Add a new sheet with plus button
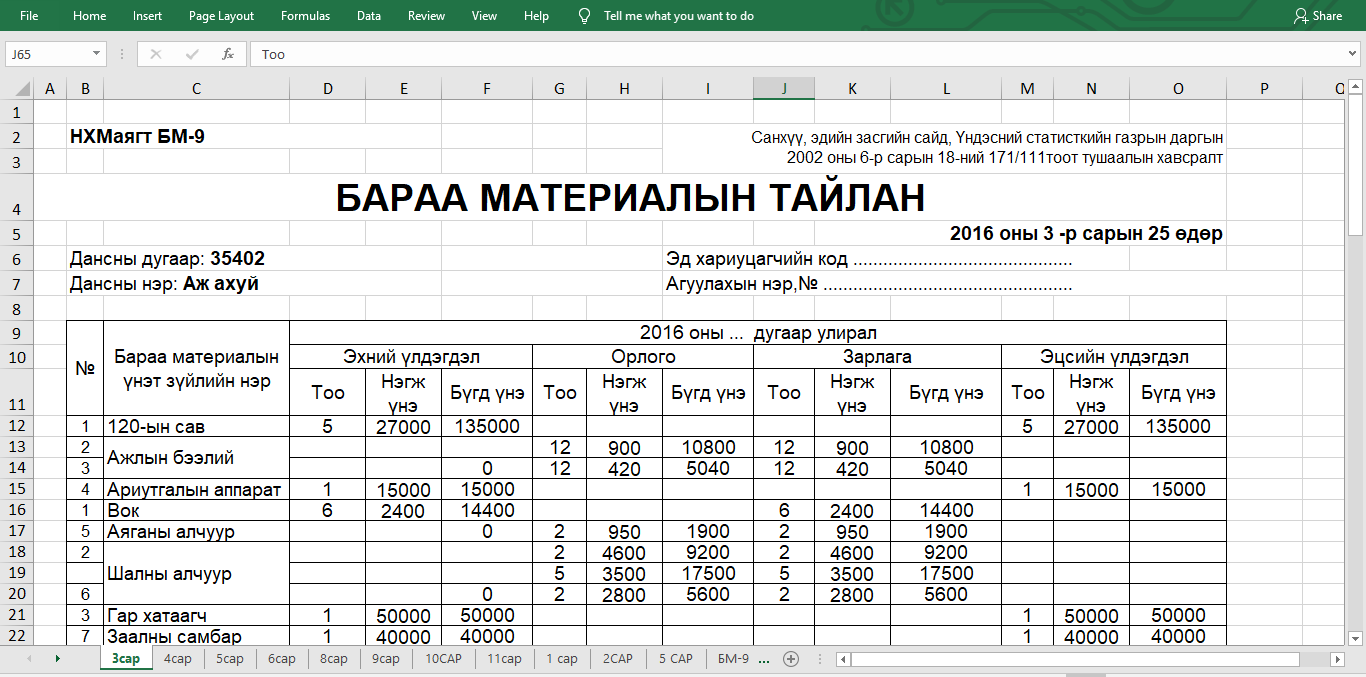 tap(791, 659)
